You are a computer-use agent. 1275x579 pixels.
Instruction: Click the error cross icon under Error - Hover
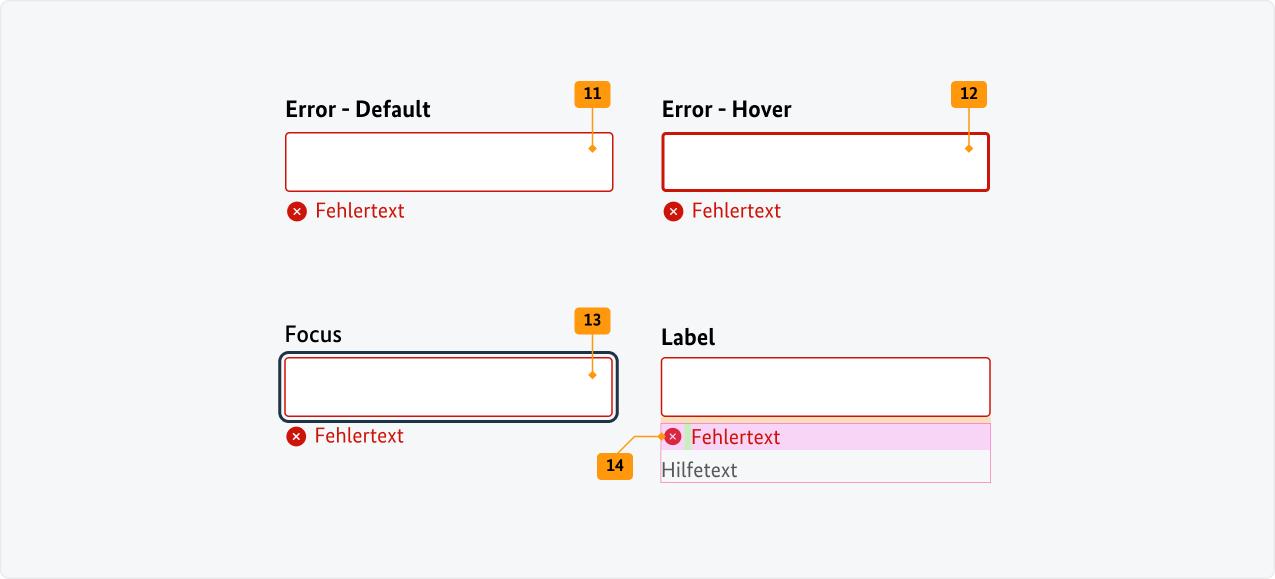(672, 211)
